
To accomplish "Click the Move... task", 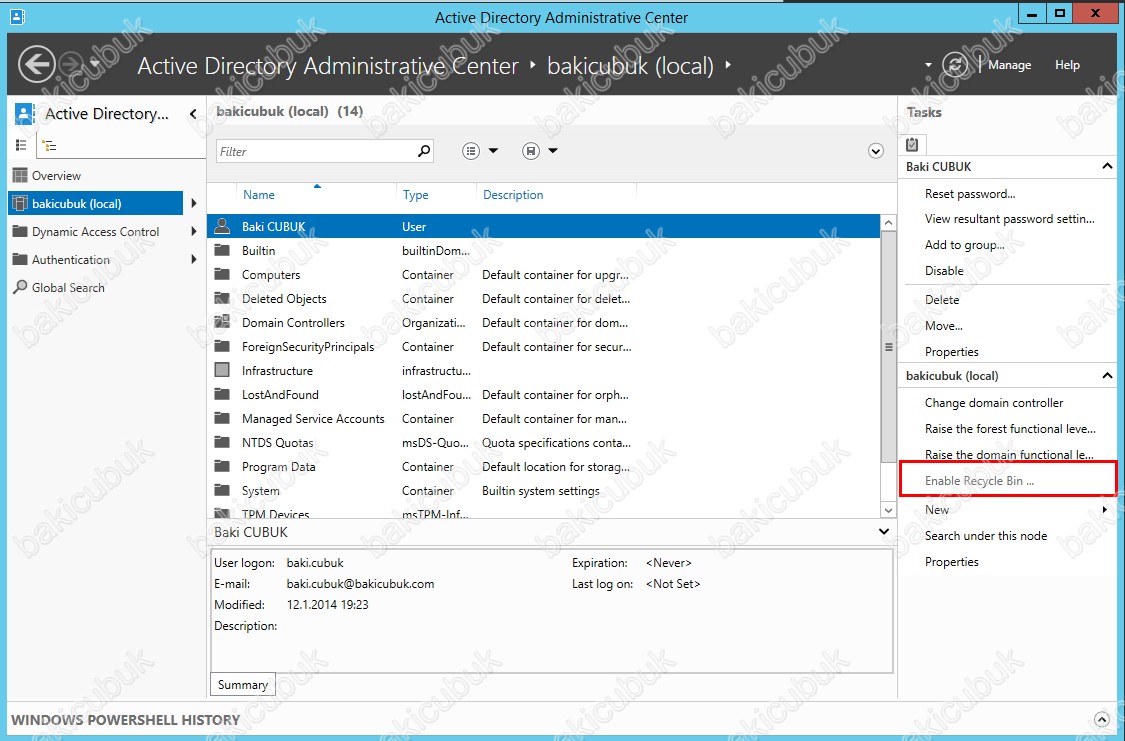I will (943, 326).
